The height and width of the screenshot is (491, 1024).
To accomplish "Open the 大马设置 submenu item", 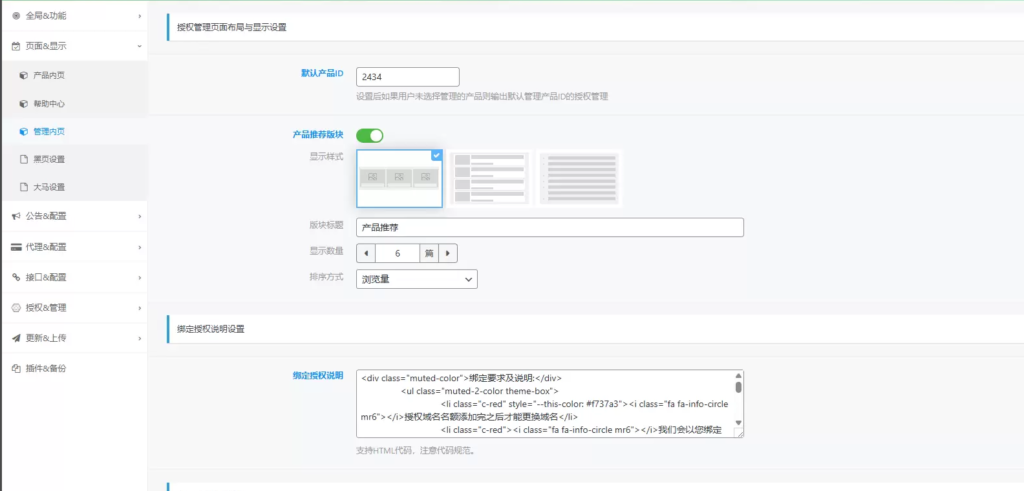I will point(74,187).
